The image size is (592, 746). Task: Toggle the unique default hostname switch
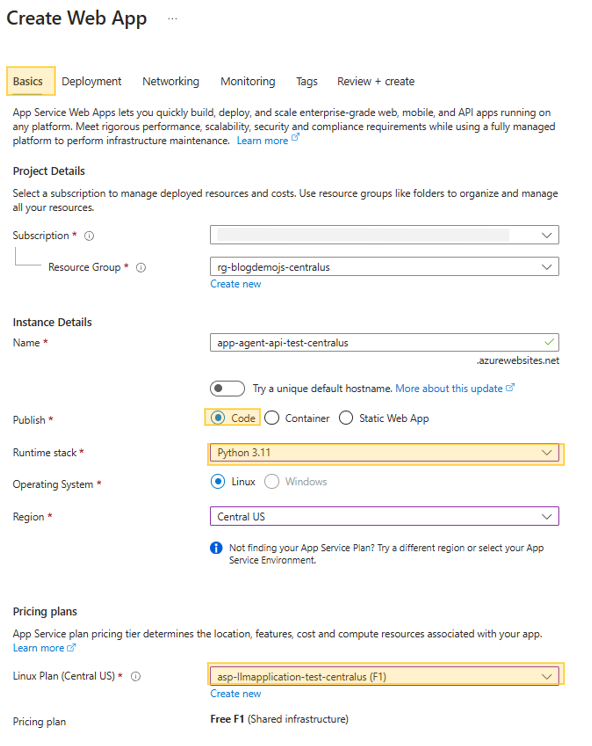click(x=227, y=388)
